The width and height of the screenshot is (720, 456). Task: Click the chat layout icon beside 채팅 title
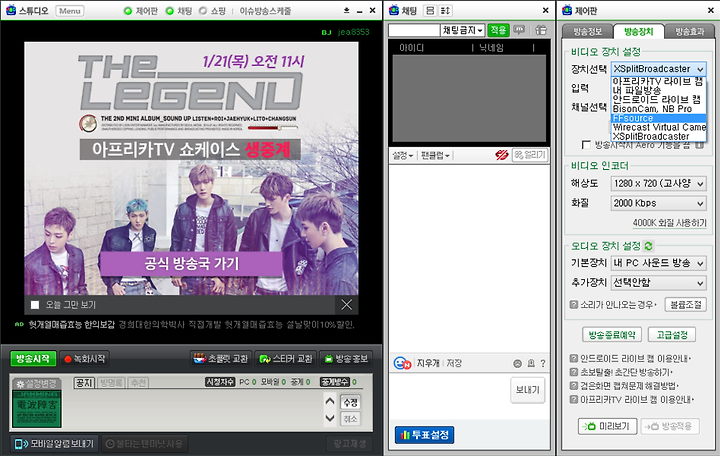pyautogui.click(x=430, y=10)
